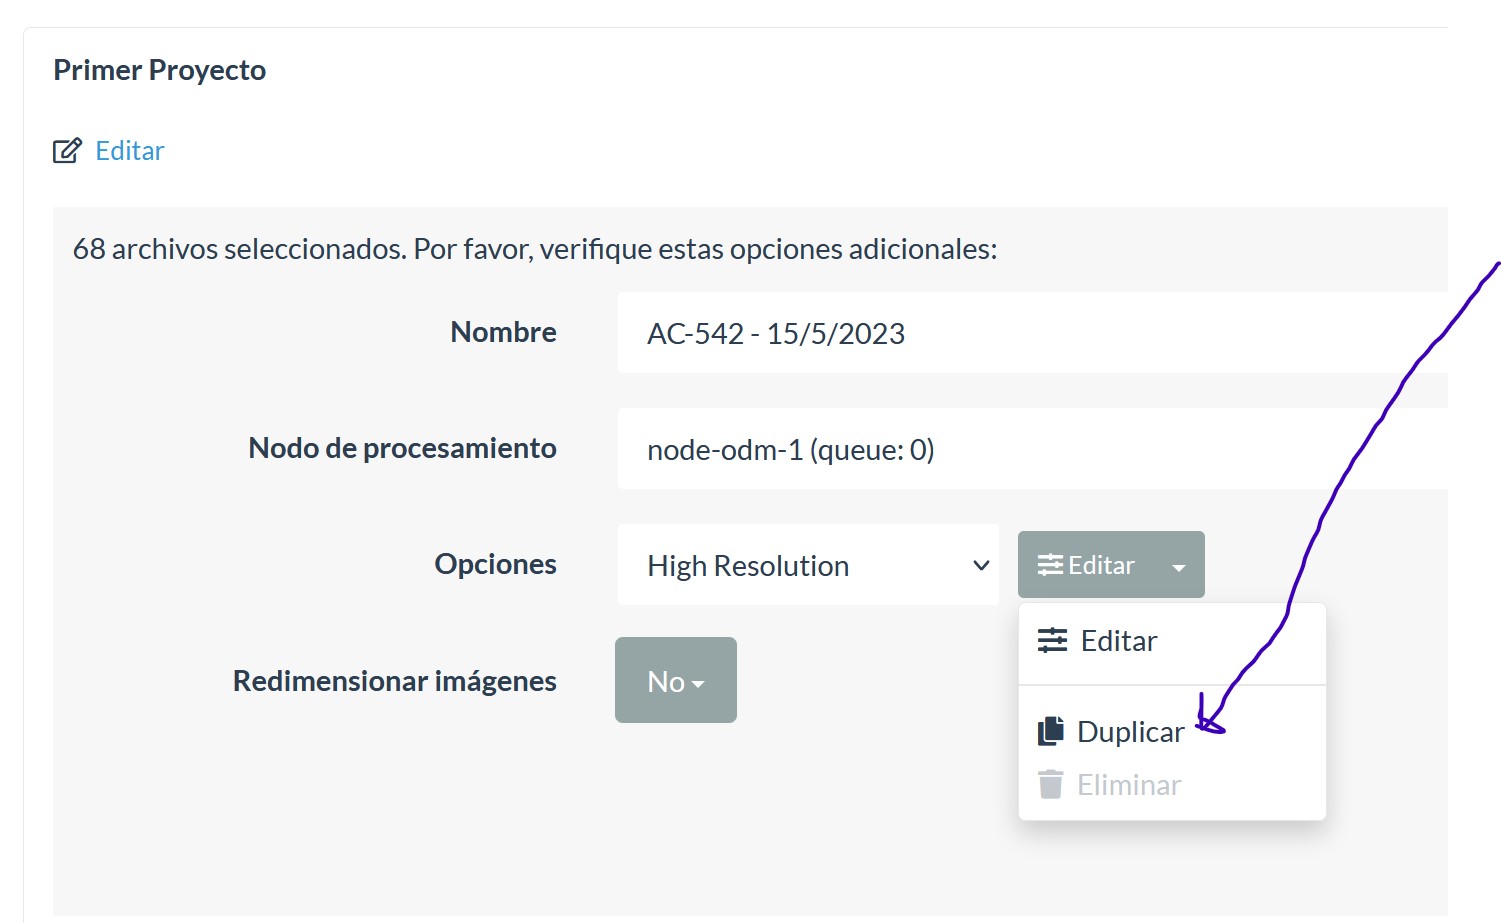Image resolution: width=1502 pixels, height=923 pixels.
Task: Click the caret arrow on the No button
Action: coord(697,681)
